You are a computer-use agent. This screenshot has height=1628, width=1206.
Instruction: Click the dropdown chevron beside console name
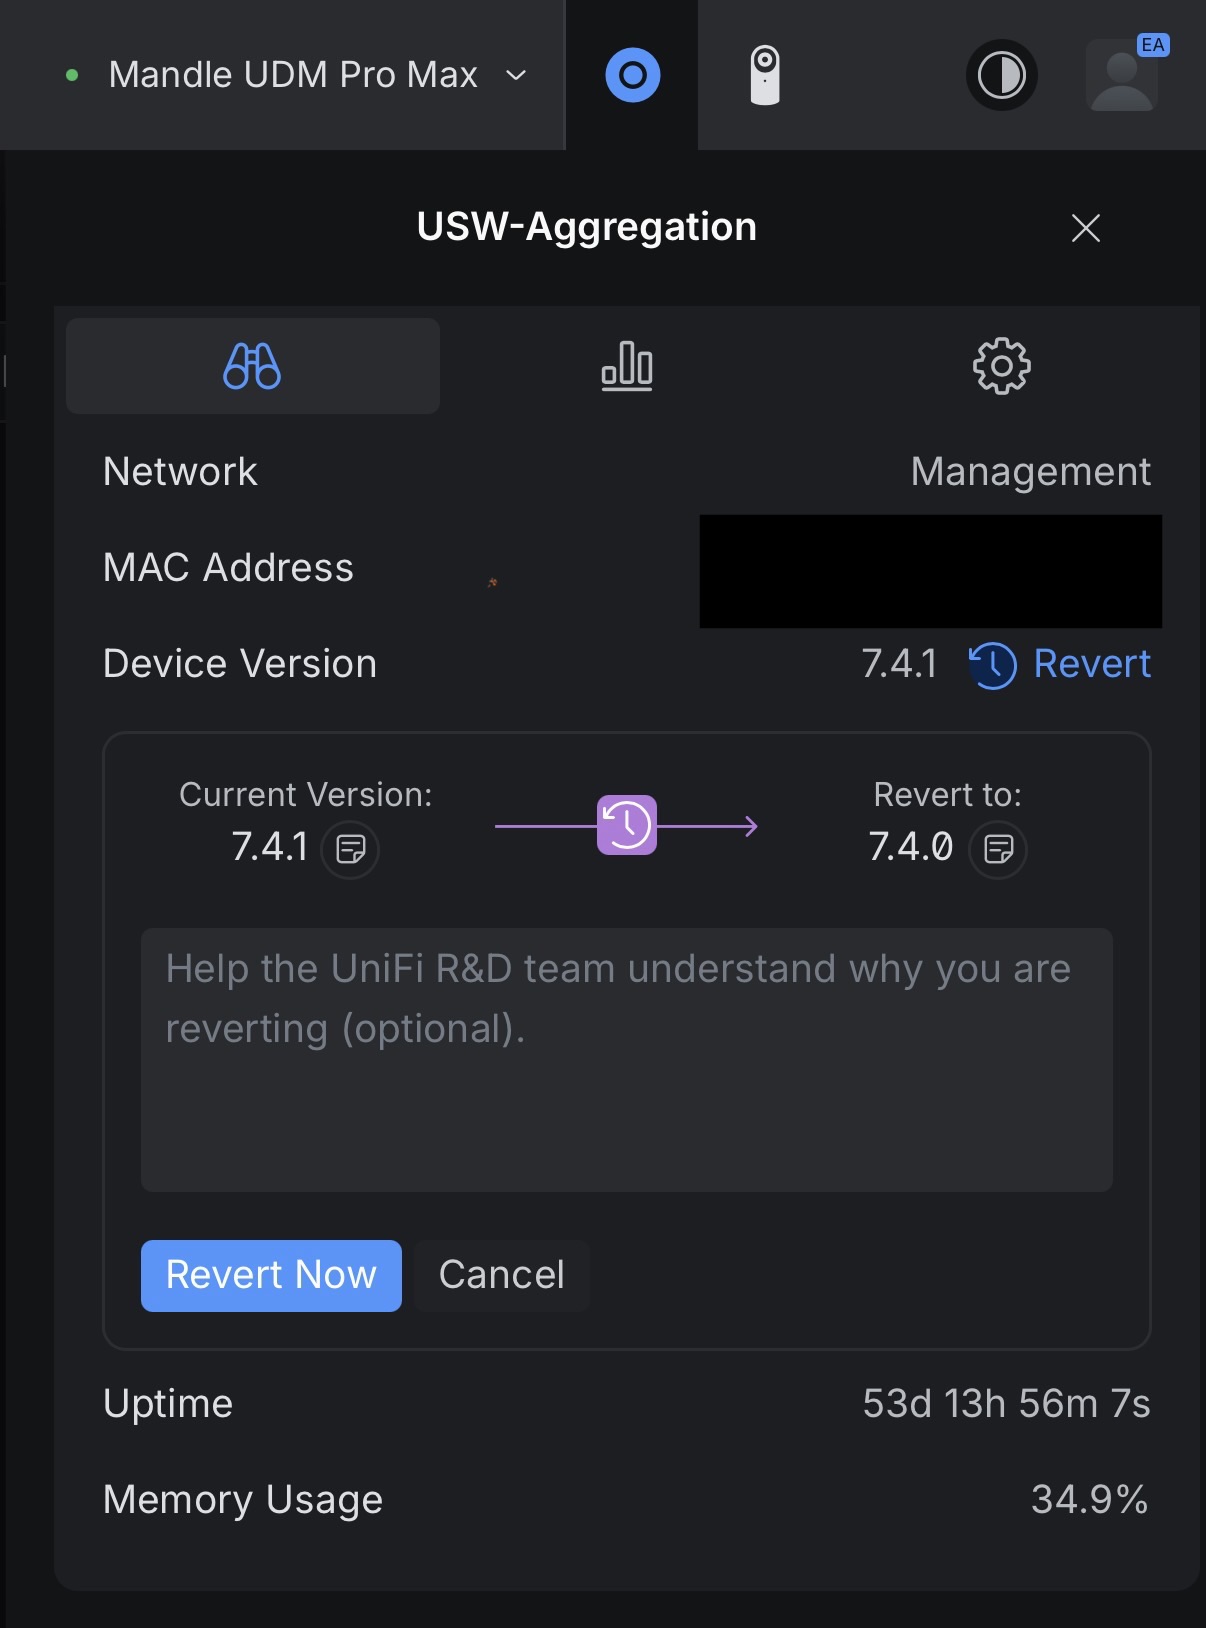[x=516, y=75]
